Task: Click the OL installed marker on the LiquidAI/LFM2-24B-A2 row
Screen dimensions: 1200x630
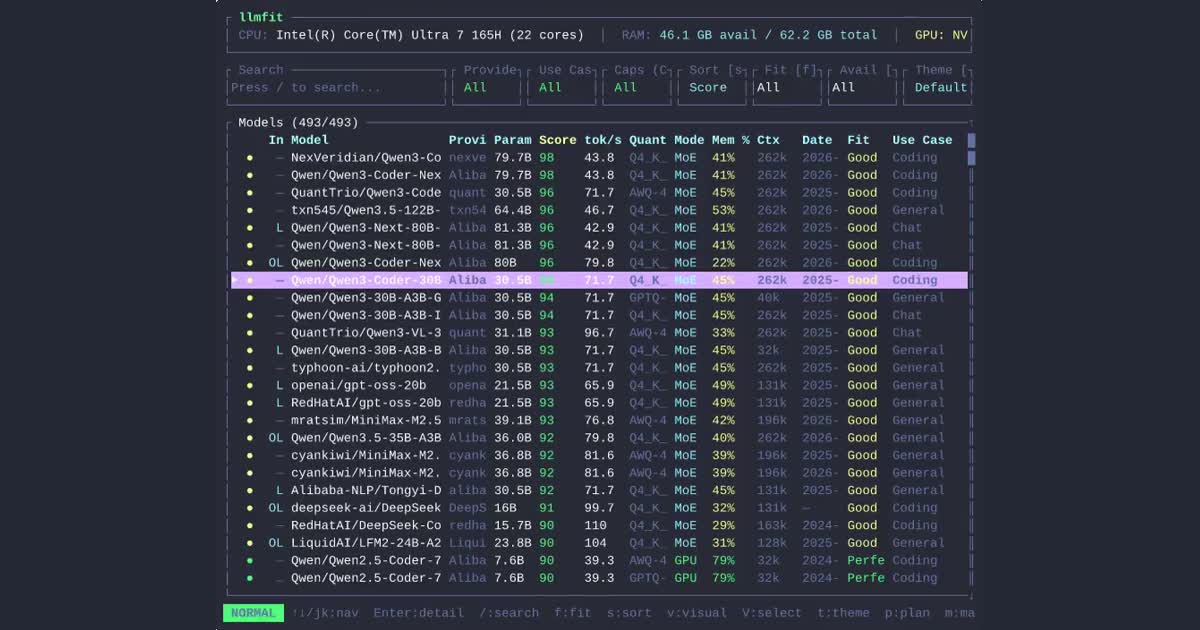Action: tap(276, 543)
